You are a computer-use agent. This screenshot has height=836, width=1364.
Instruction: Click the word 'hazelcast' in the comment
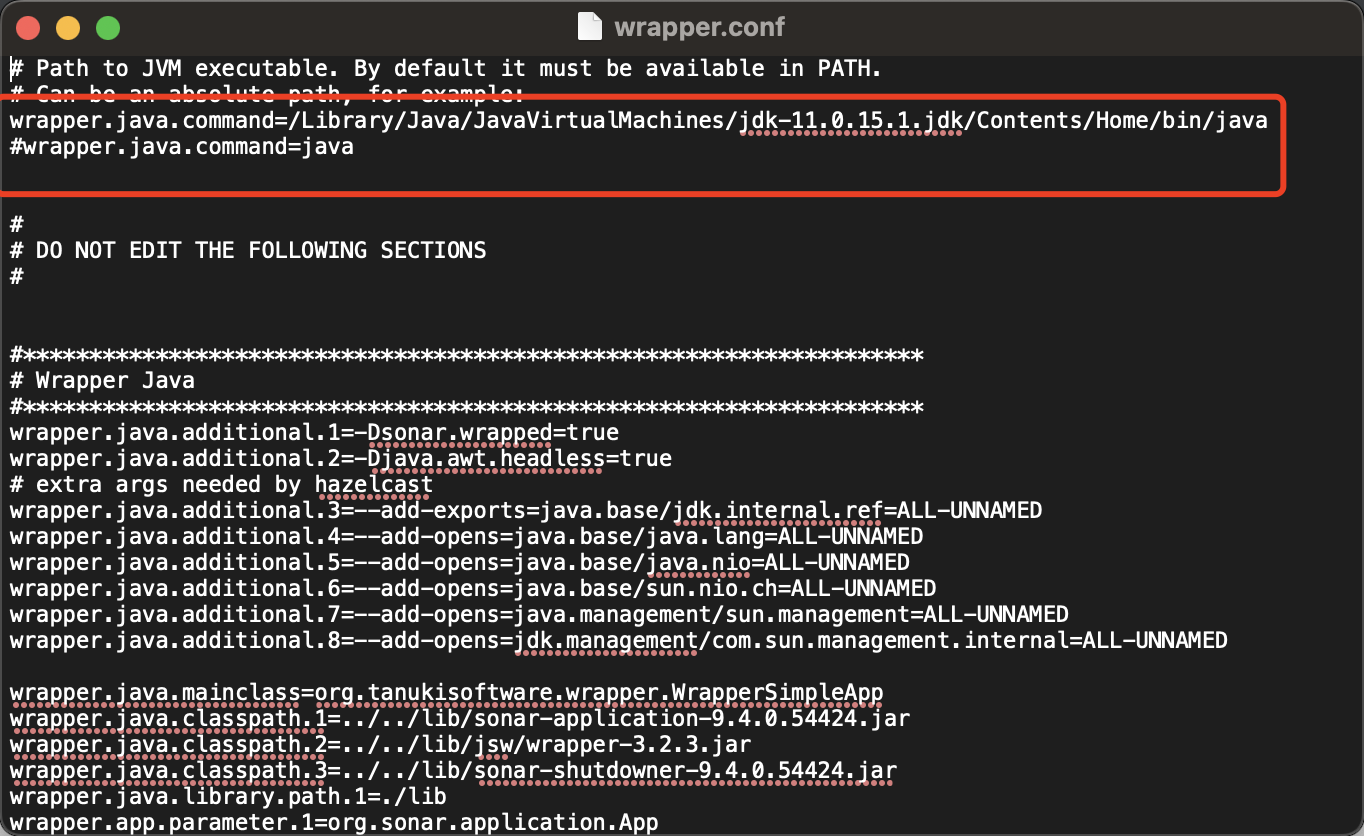[x=373, y=485]
